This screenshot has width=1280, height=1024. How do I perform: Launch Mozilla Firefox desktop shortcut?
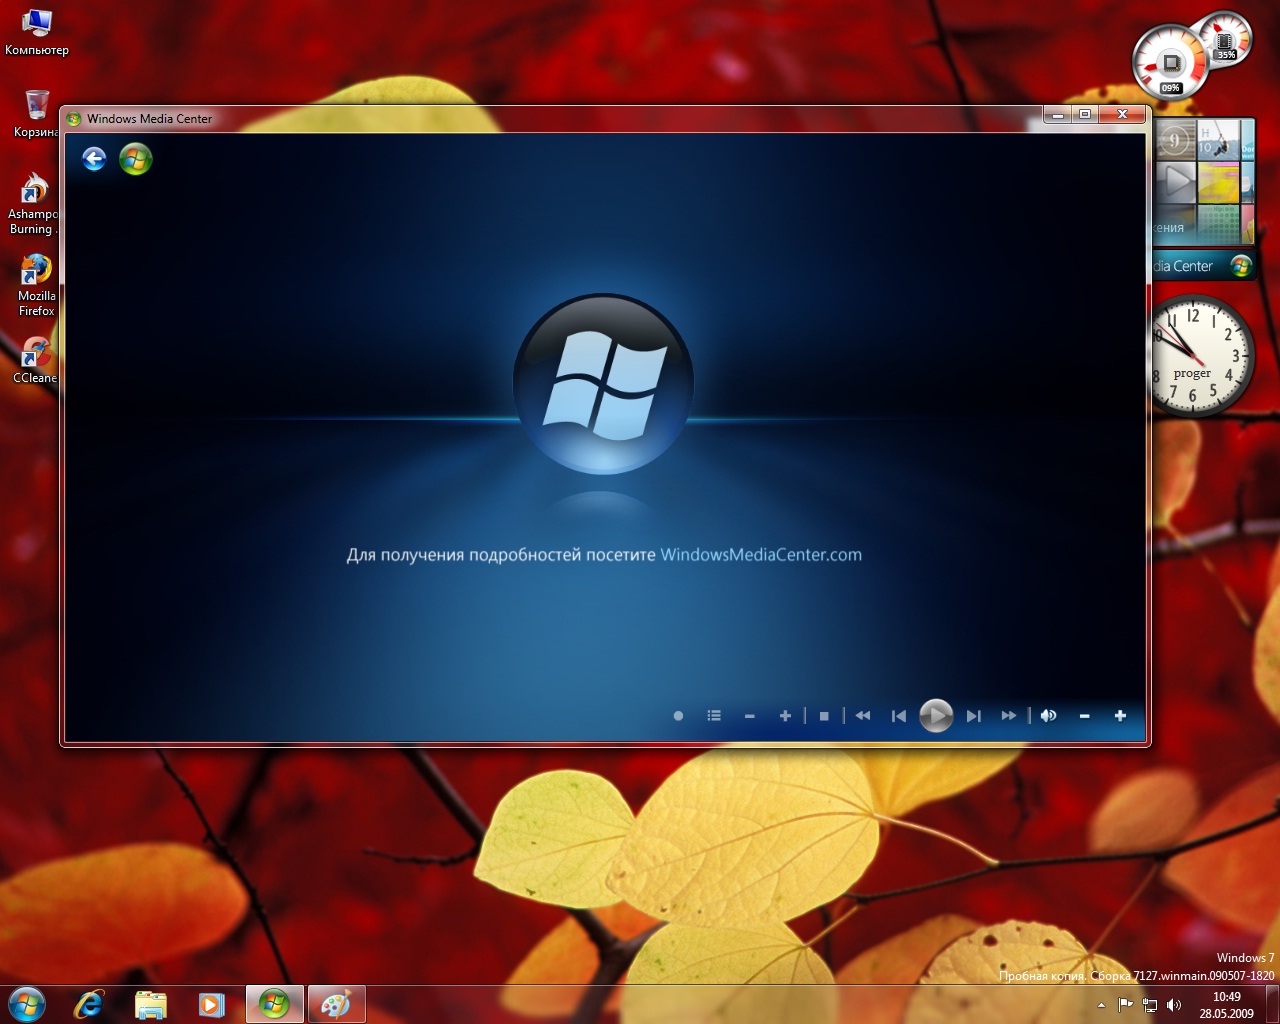pyautogui.click(x=36, y=285)
